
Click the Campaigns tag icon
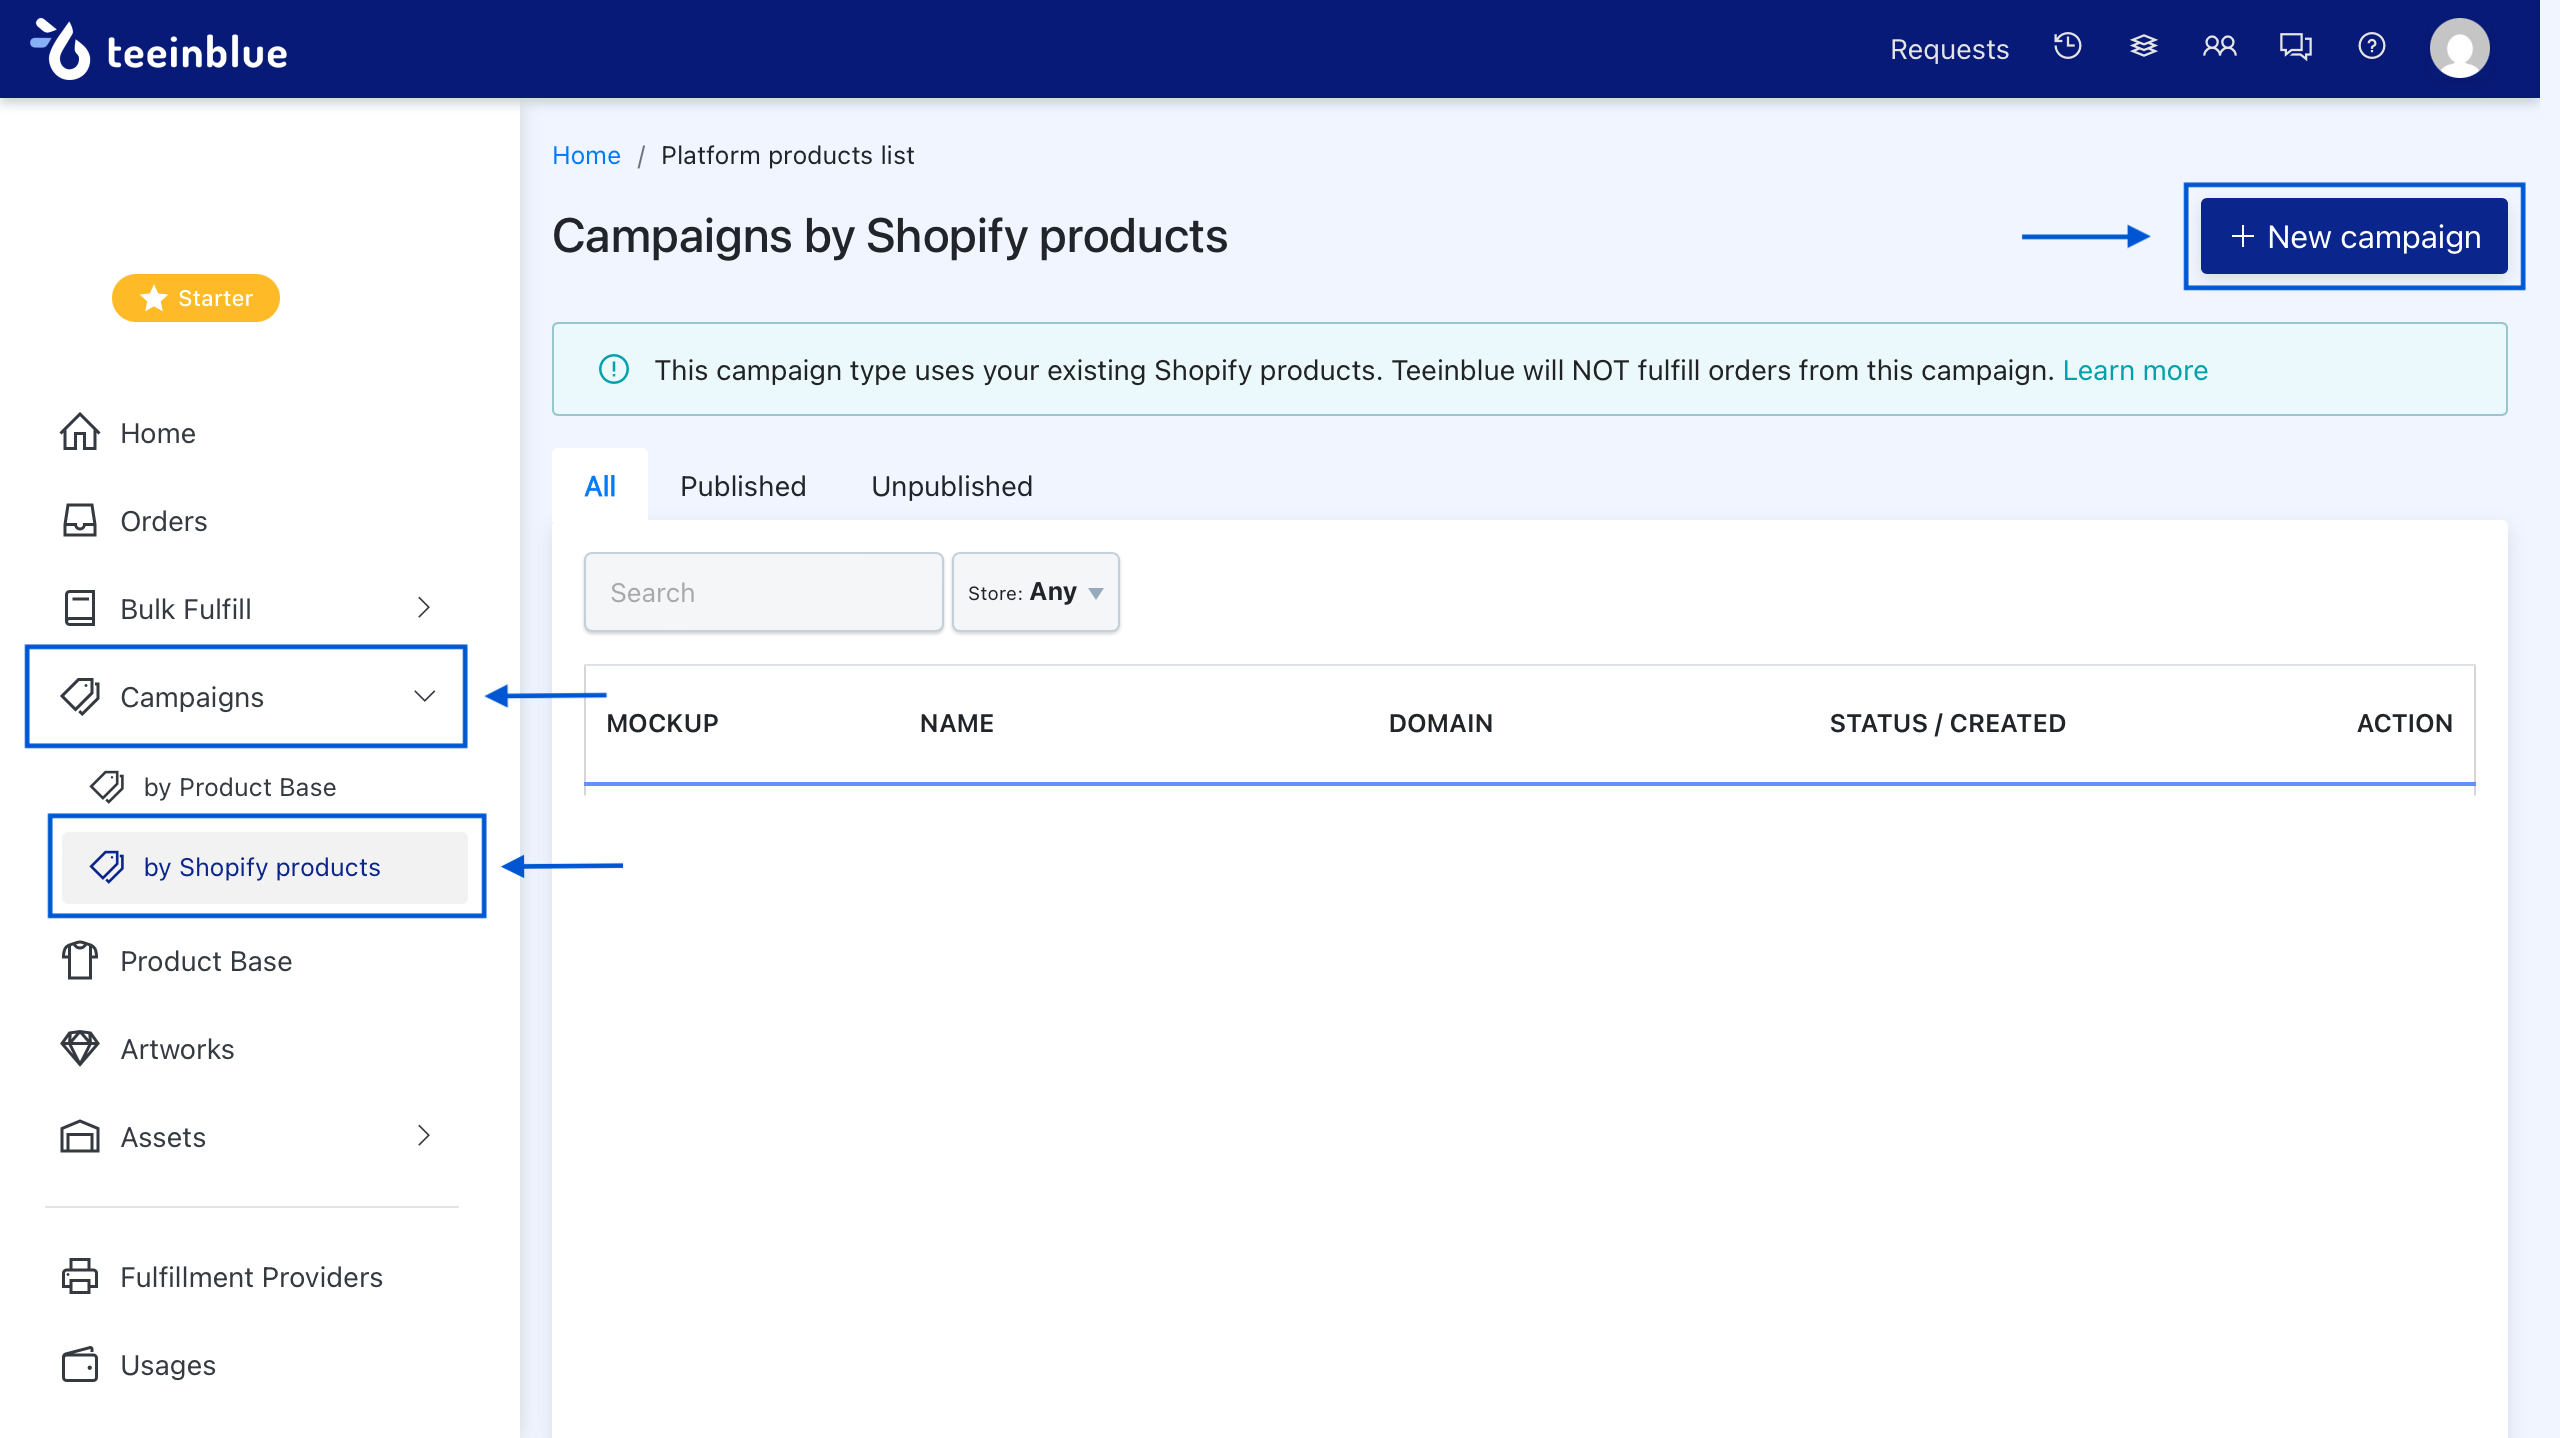(80, 697)
